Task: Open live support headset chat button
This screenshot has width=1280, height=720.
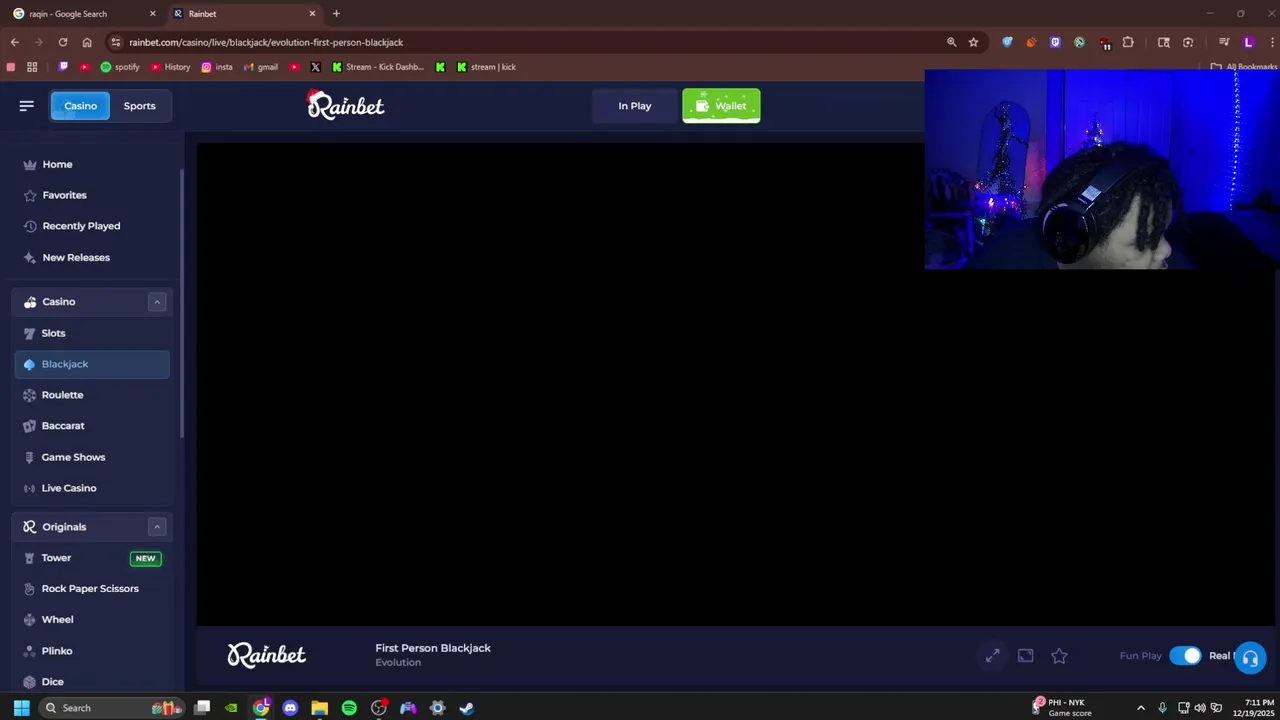Action: [x=1250, y=658]
